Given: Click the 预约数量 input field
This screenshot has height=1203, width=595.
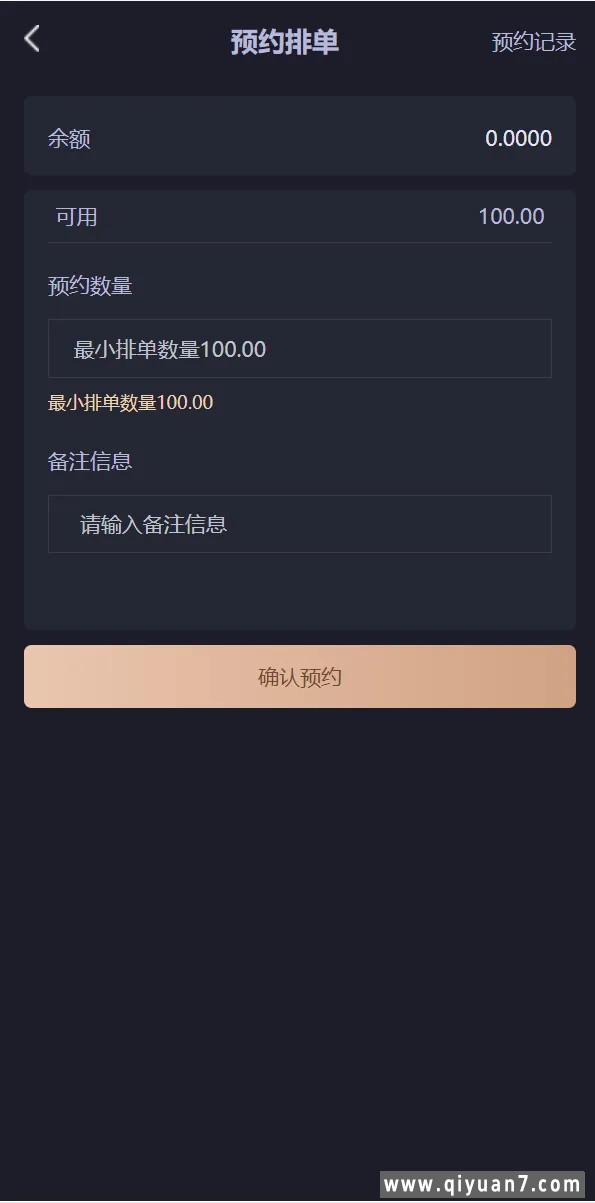Looking at the screenshot, I should tap(300, 348).
